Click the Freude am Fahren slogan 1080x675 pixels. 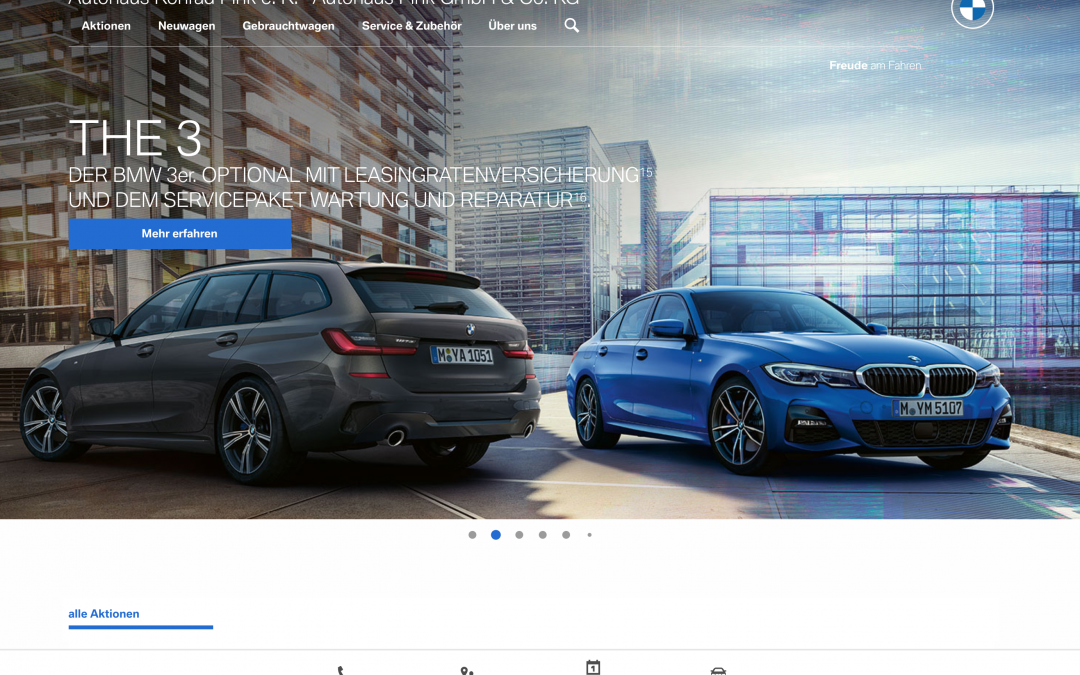point(875,65)
